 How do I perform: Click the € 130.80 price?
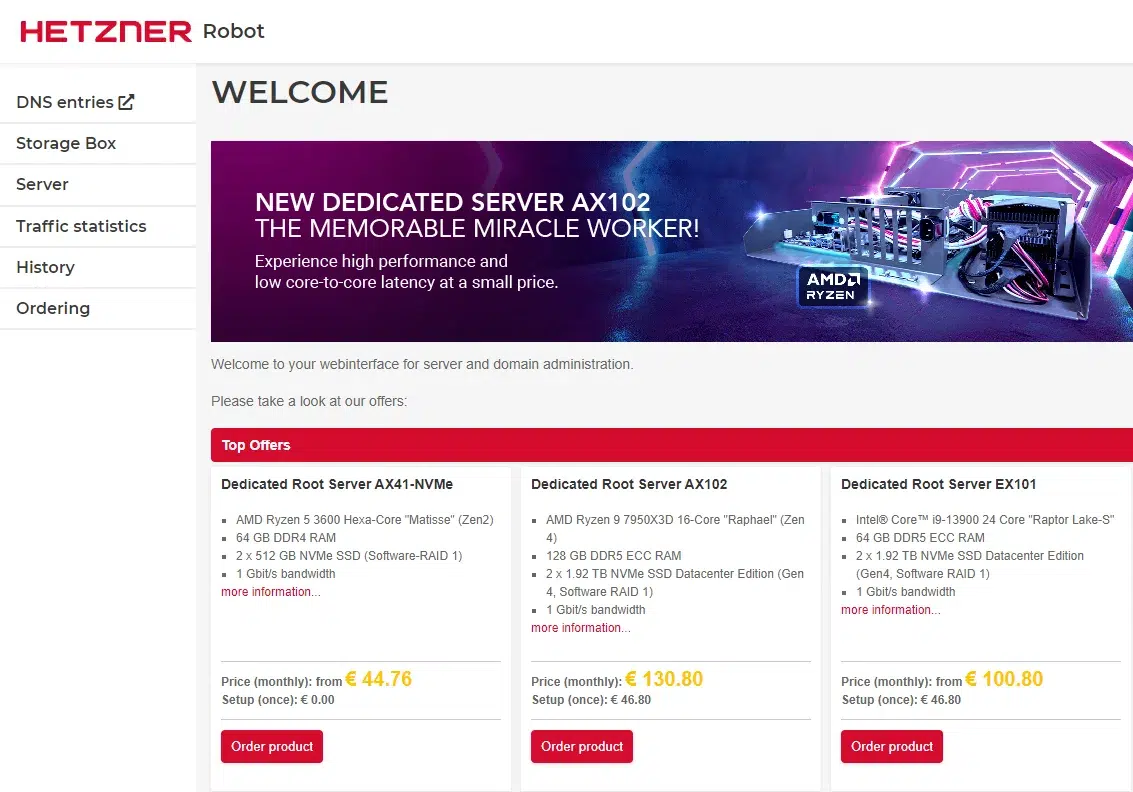[x=664, y=679]
